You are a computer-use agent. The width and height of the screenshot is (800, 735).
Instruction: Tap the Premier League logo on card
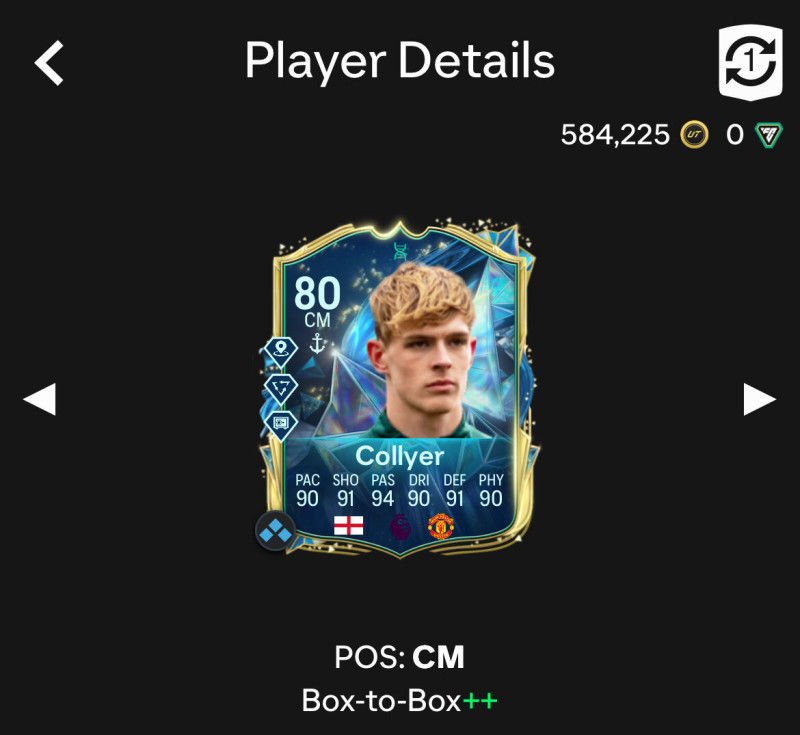[x=399, y=526]
